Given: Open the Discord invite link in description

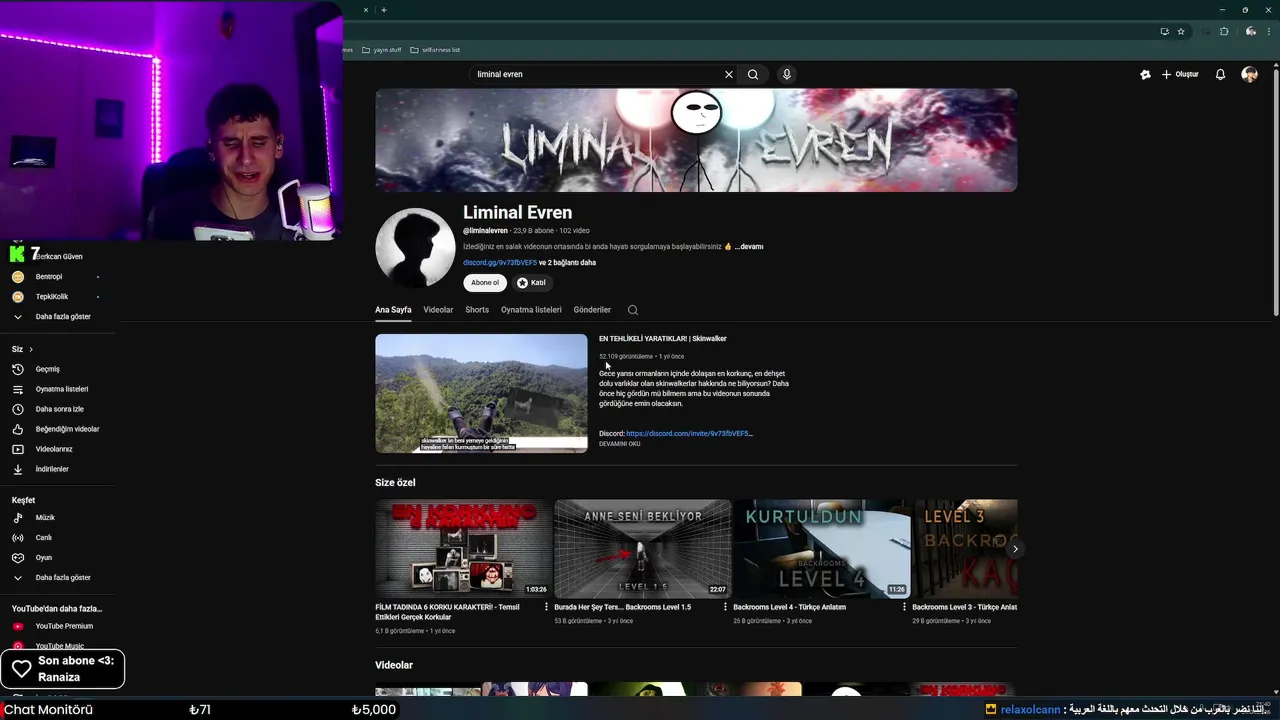Looking at the screenshot, I should coord(689,434).
